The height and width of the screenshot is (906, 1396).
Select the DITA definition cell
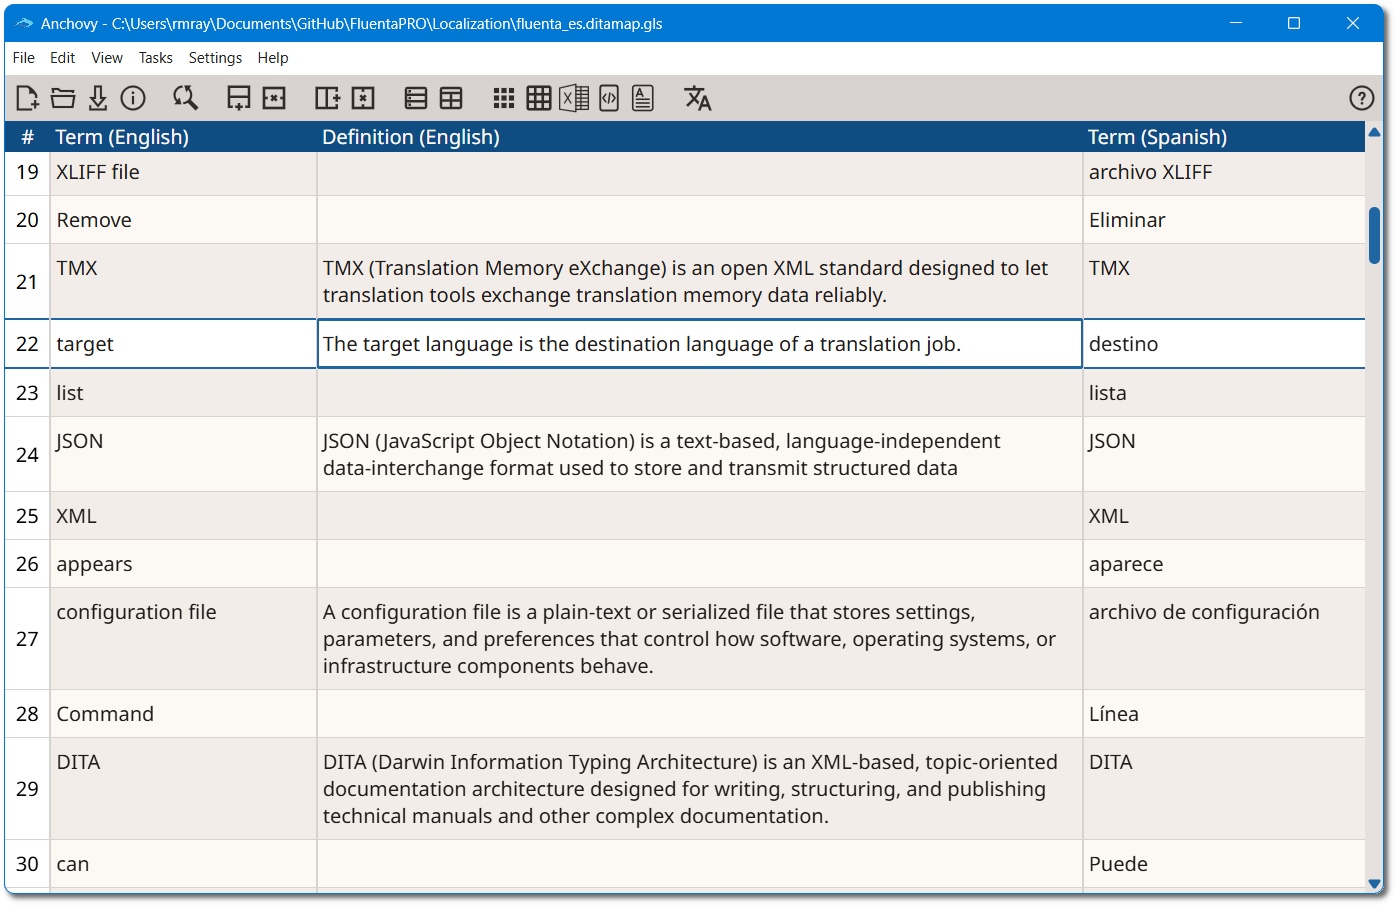tap(700, 789)
